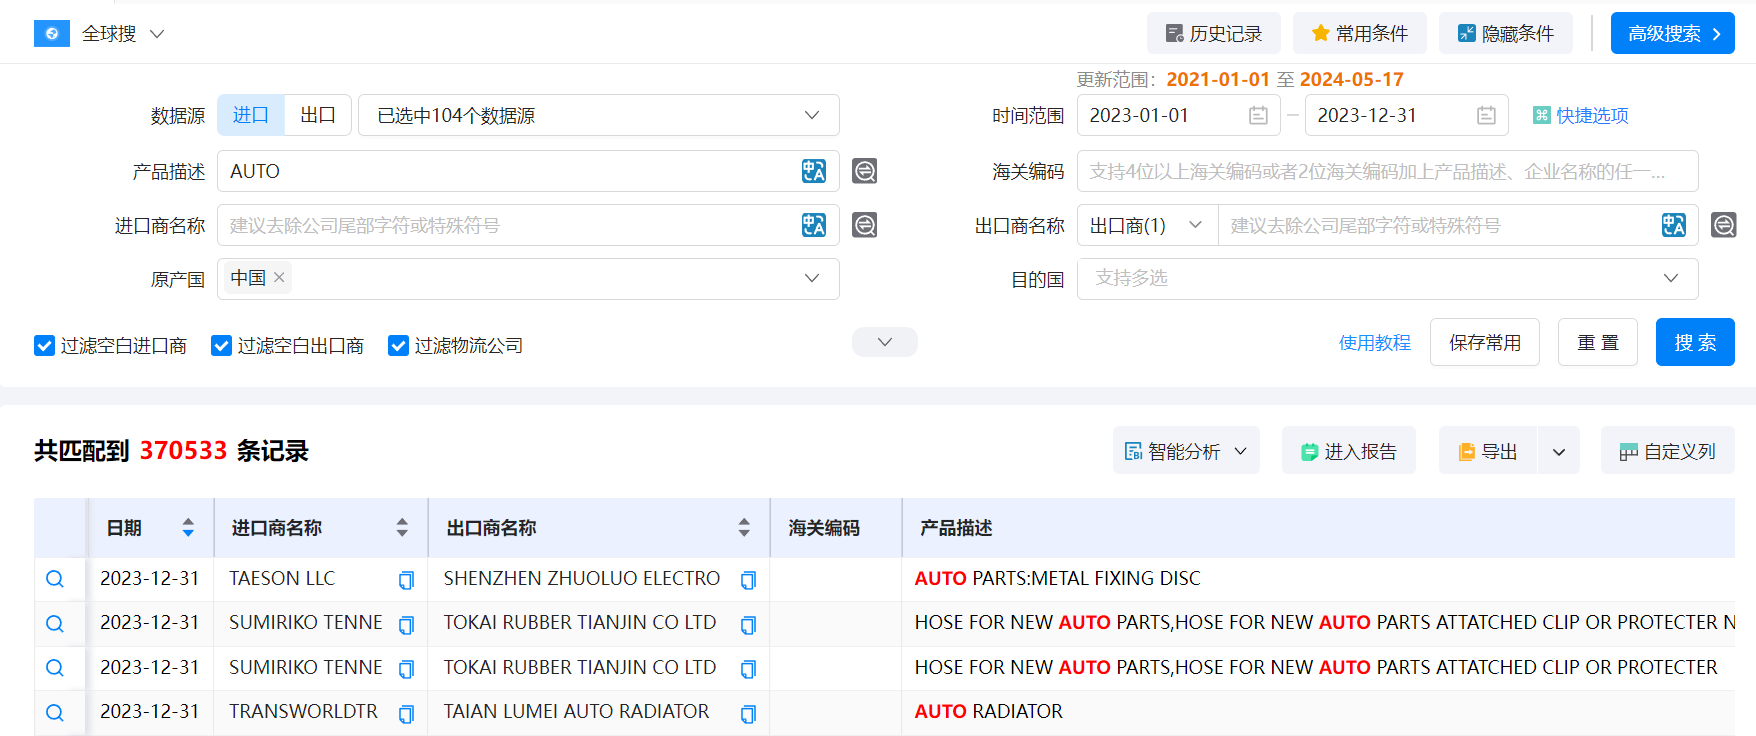Click the round icon beside 进口商名称 field
The image size is (1756, 736).
[x=865, y=225]
